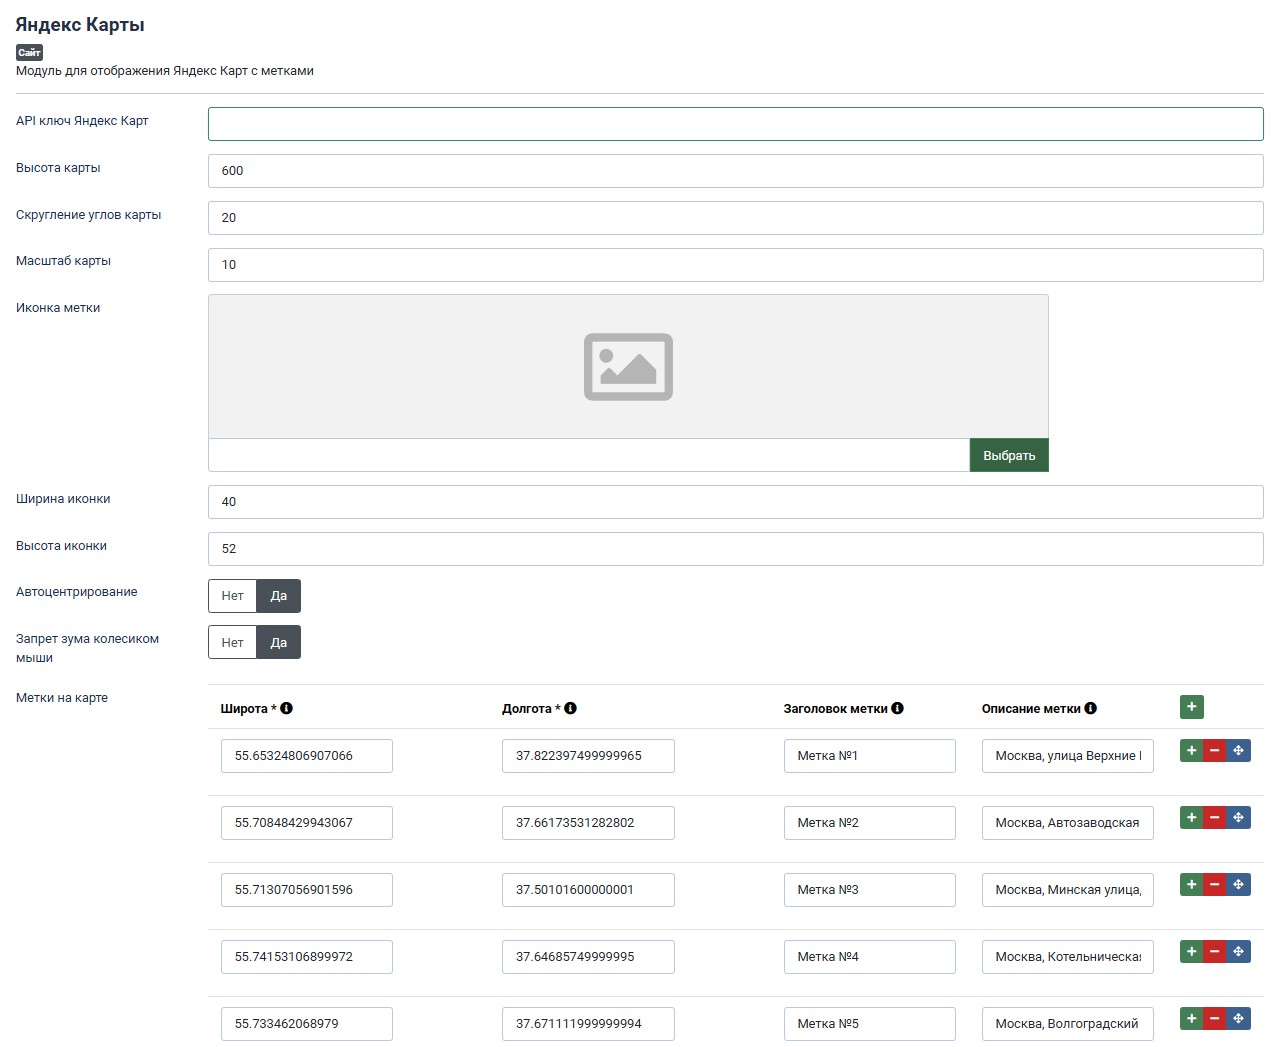The image size is (1274, 1047).
Task: Click info icon next to Широта header
Action: (287, 708)
